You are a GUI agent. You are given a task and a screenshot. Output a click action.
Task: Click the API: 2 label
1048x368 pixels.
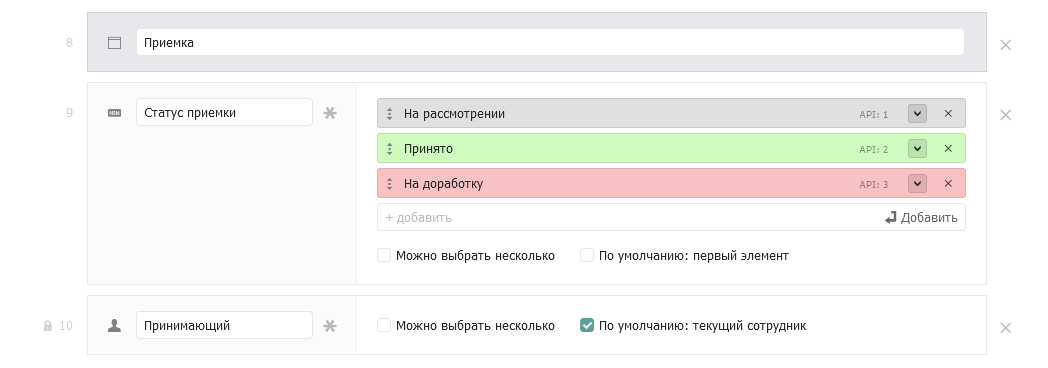(x=874, y=150)
